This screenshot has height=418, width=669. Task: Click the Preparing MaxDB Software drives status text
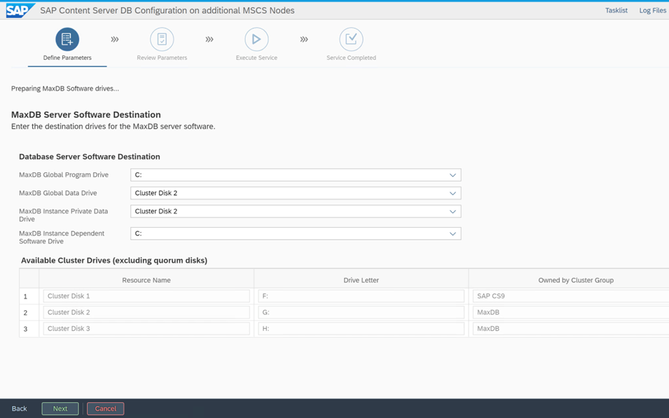[x=65, y=89]
